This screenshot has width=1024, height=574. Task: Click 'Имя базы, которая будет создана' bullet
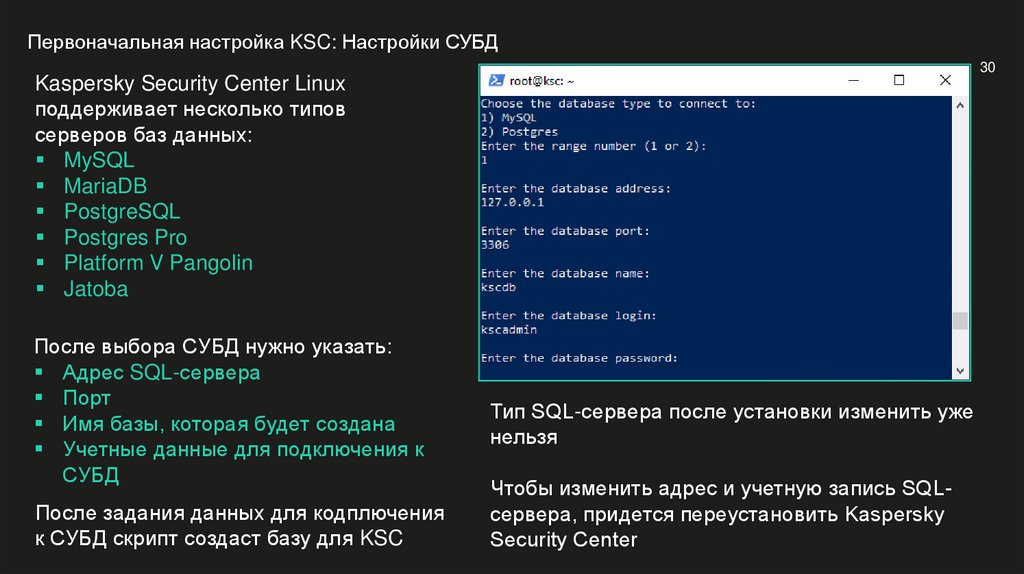click(229, 424)
